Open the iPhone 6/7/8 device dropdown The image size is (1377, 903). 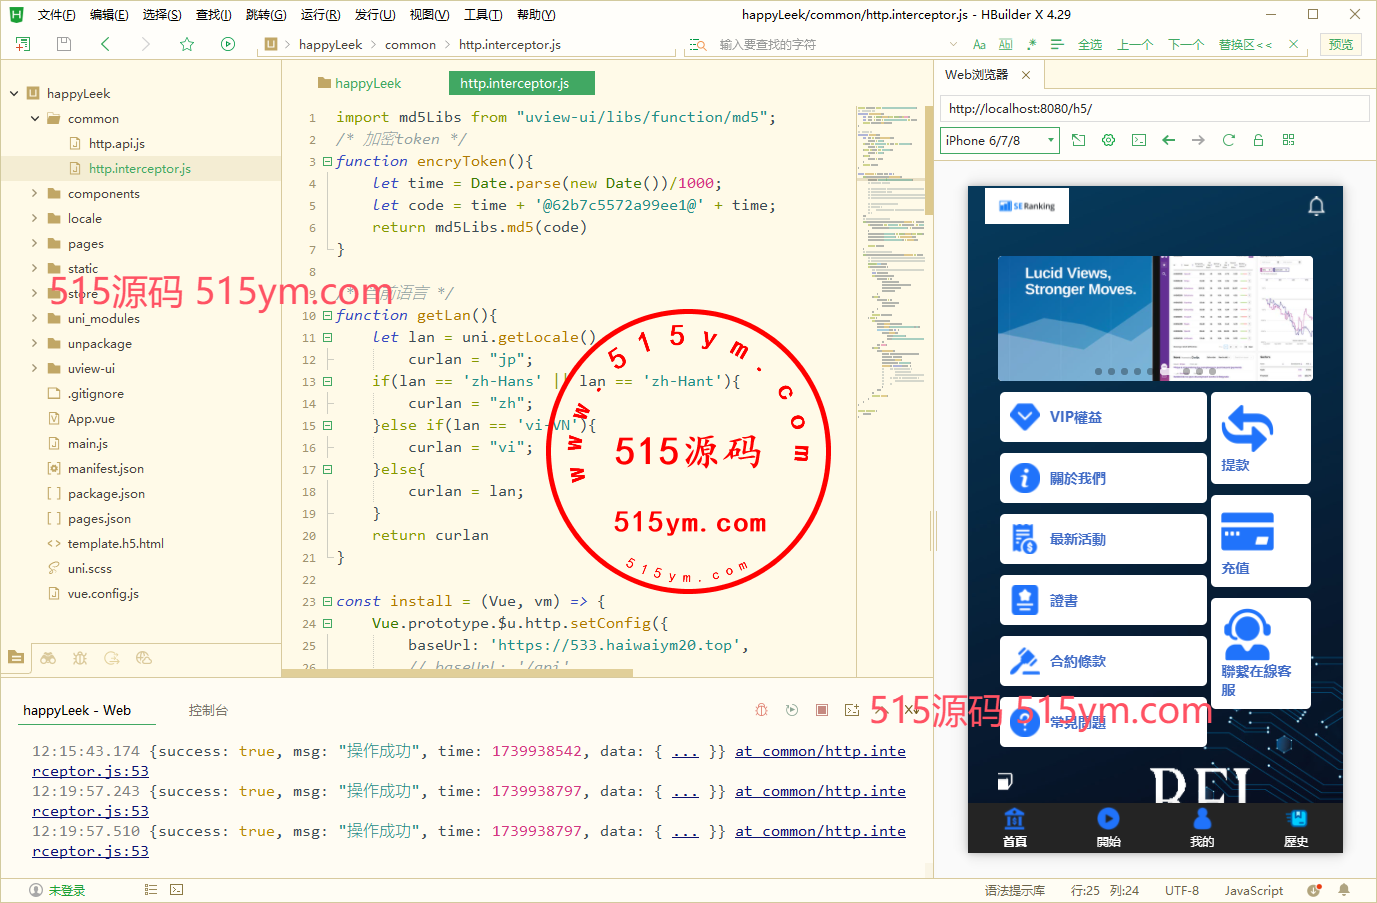tap(999, 141)
